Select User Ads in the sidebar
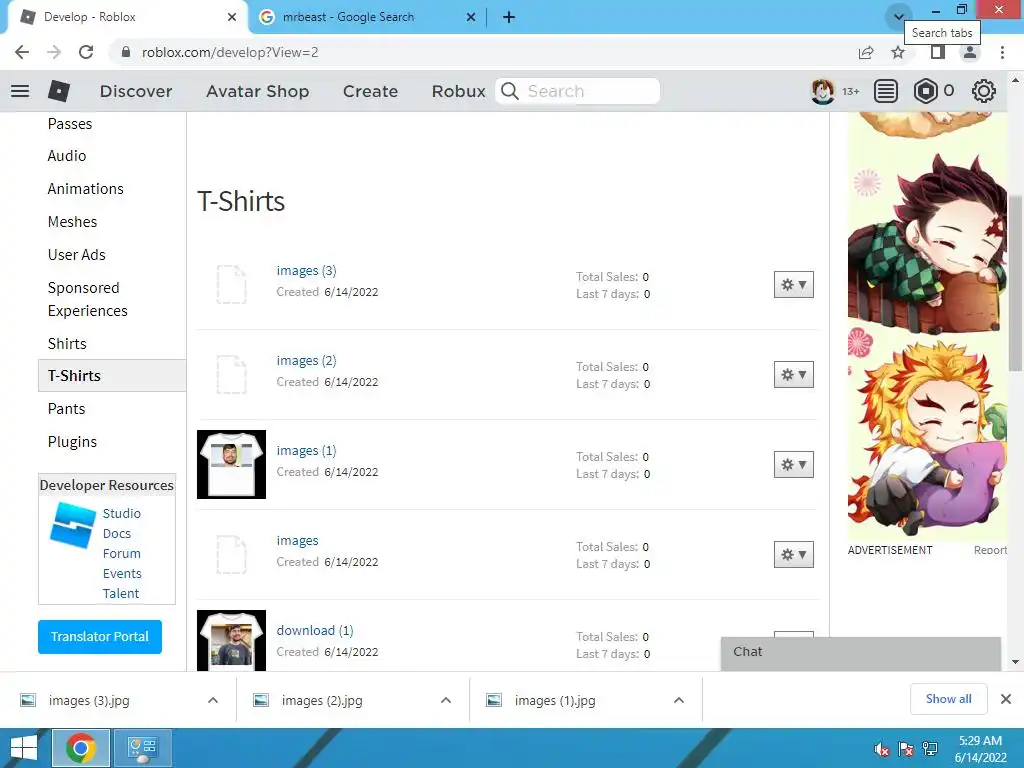 (76, 255)
